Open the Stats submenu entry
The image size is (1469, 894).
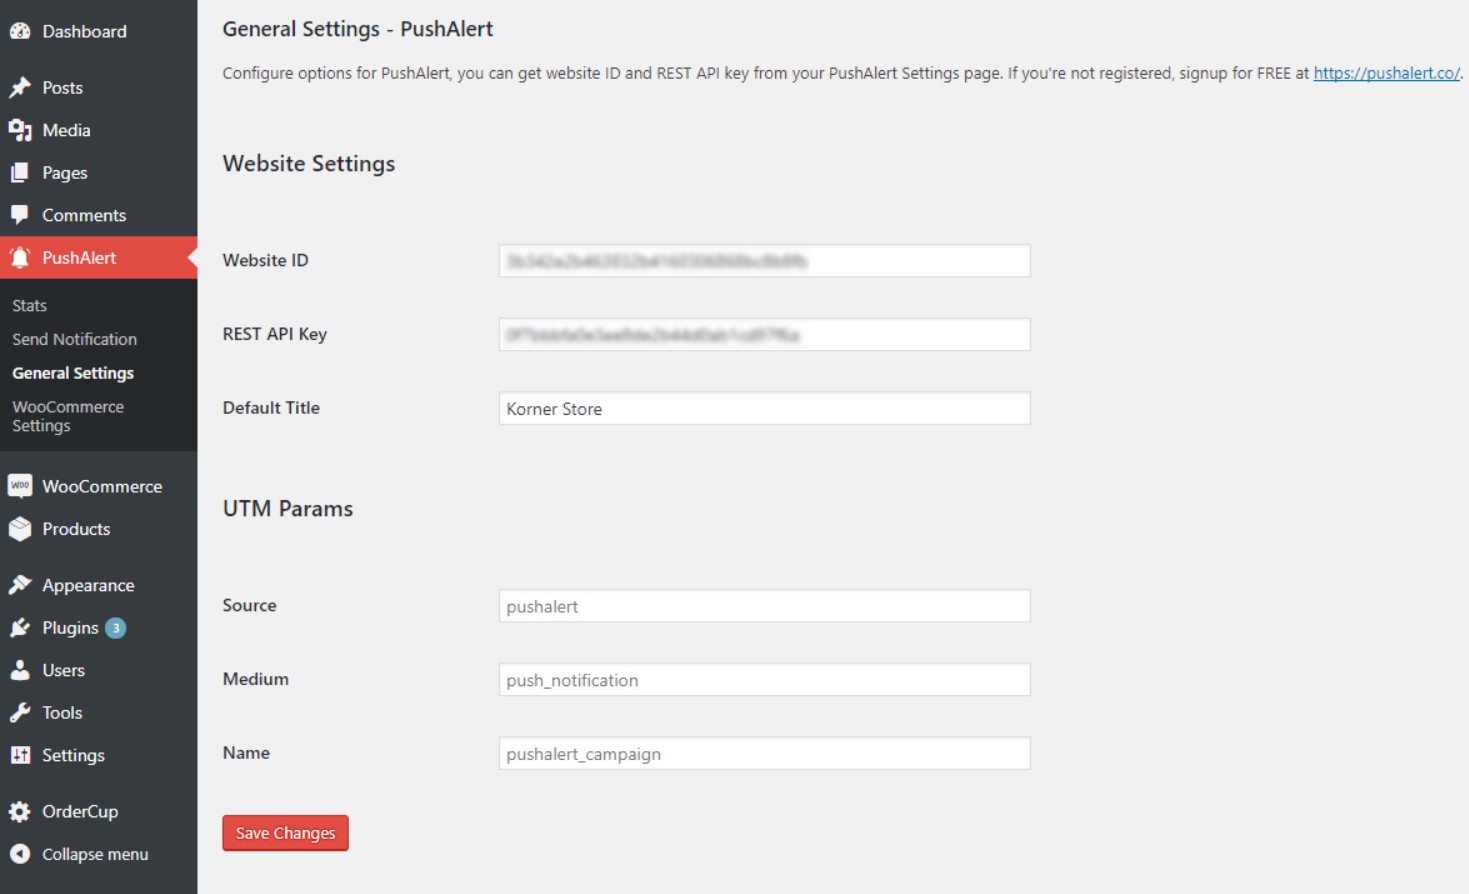[29, 305]
